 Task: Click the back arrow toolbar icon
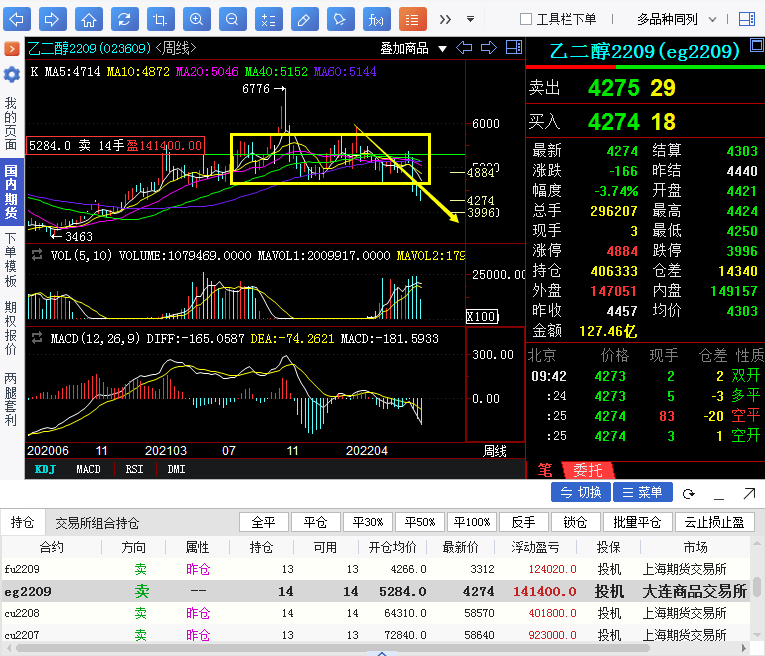click(19, 19)
